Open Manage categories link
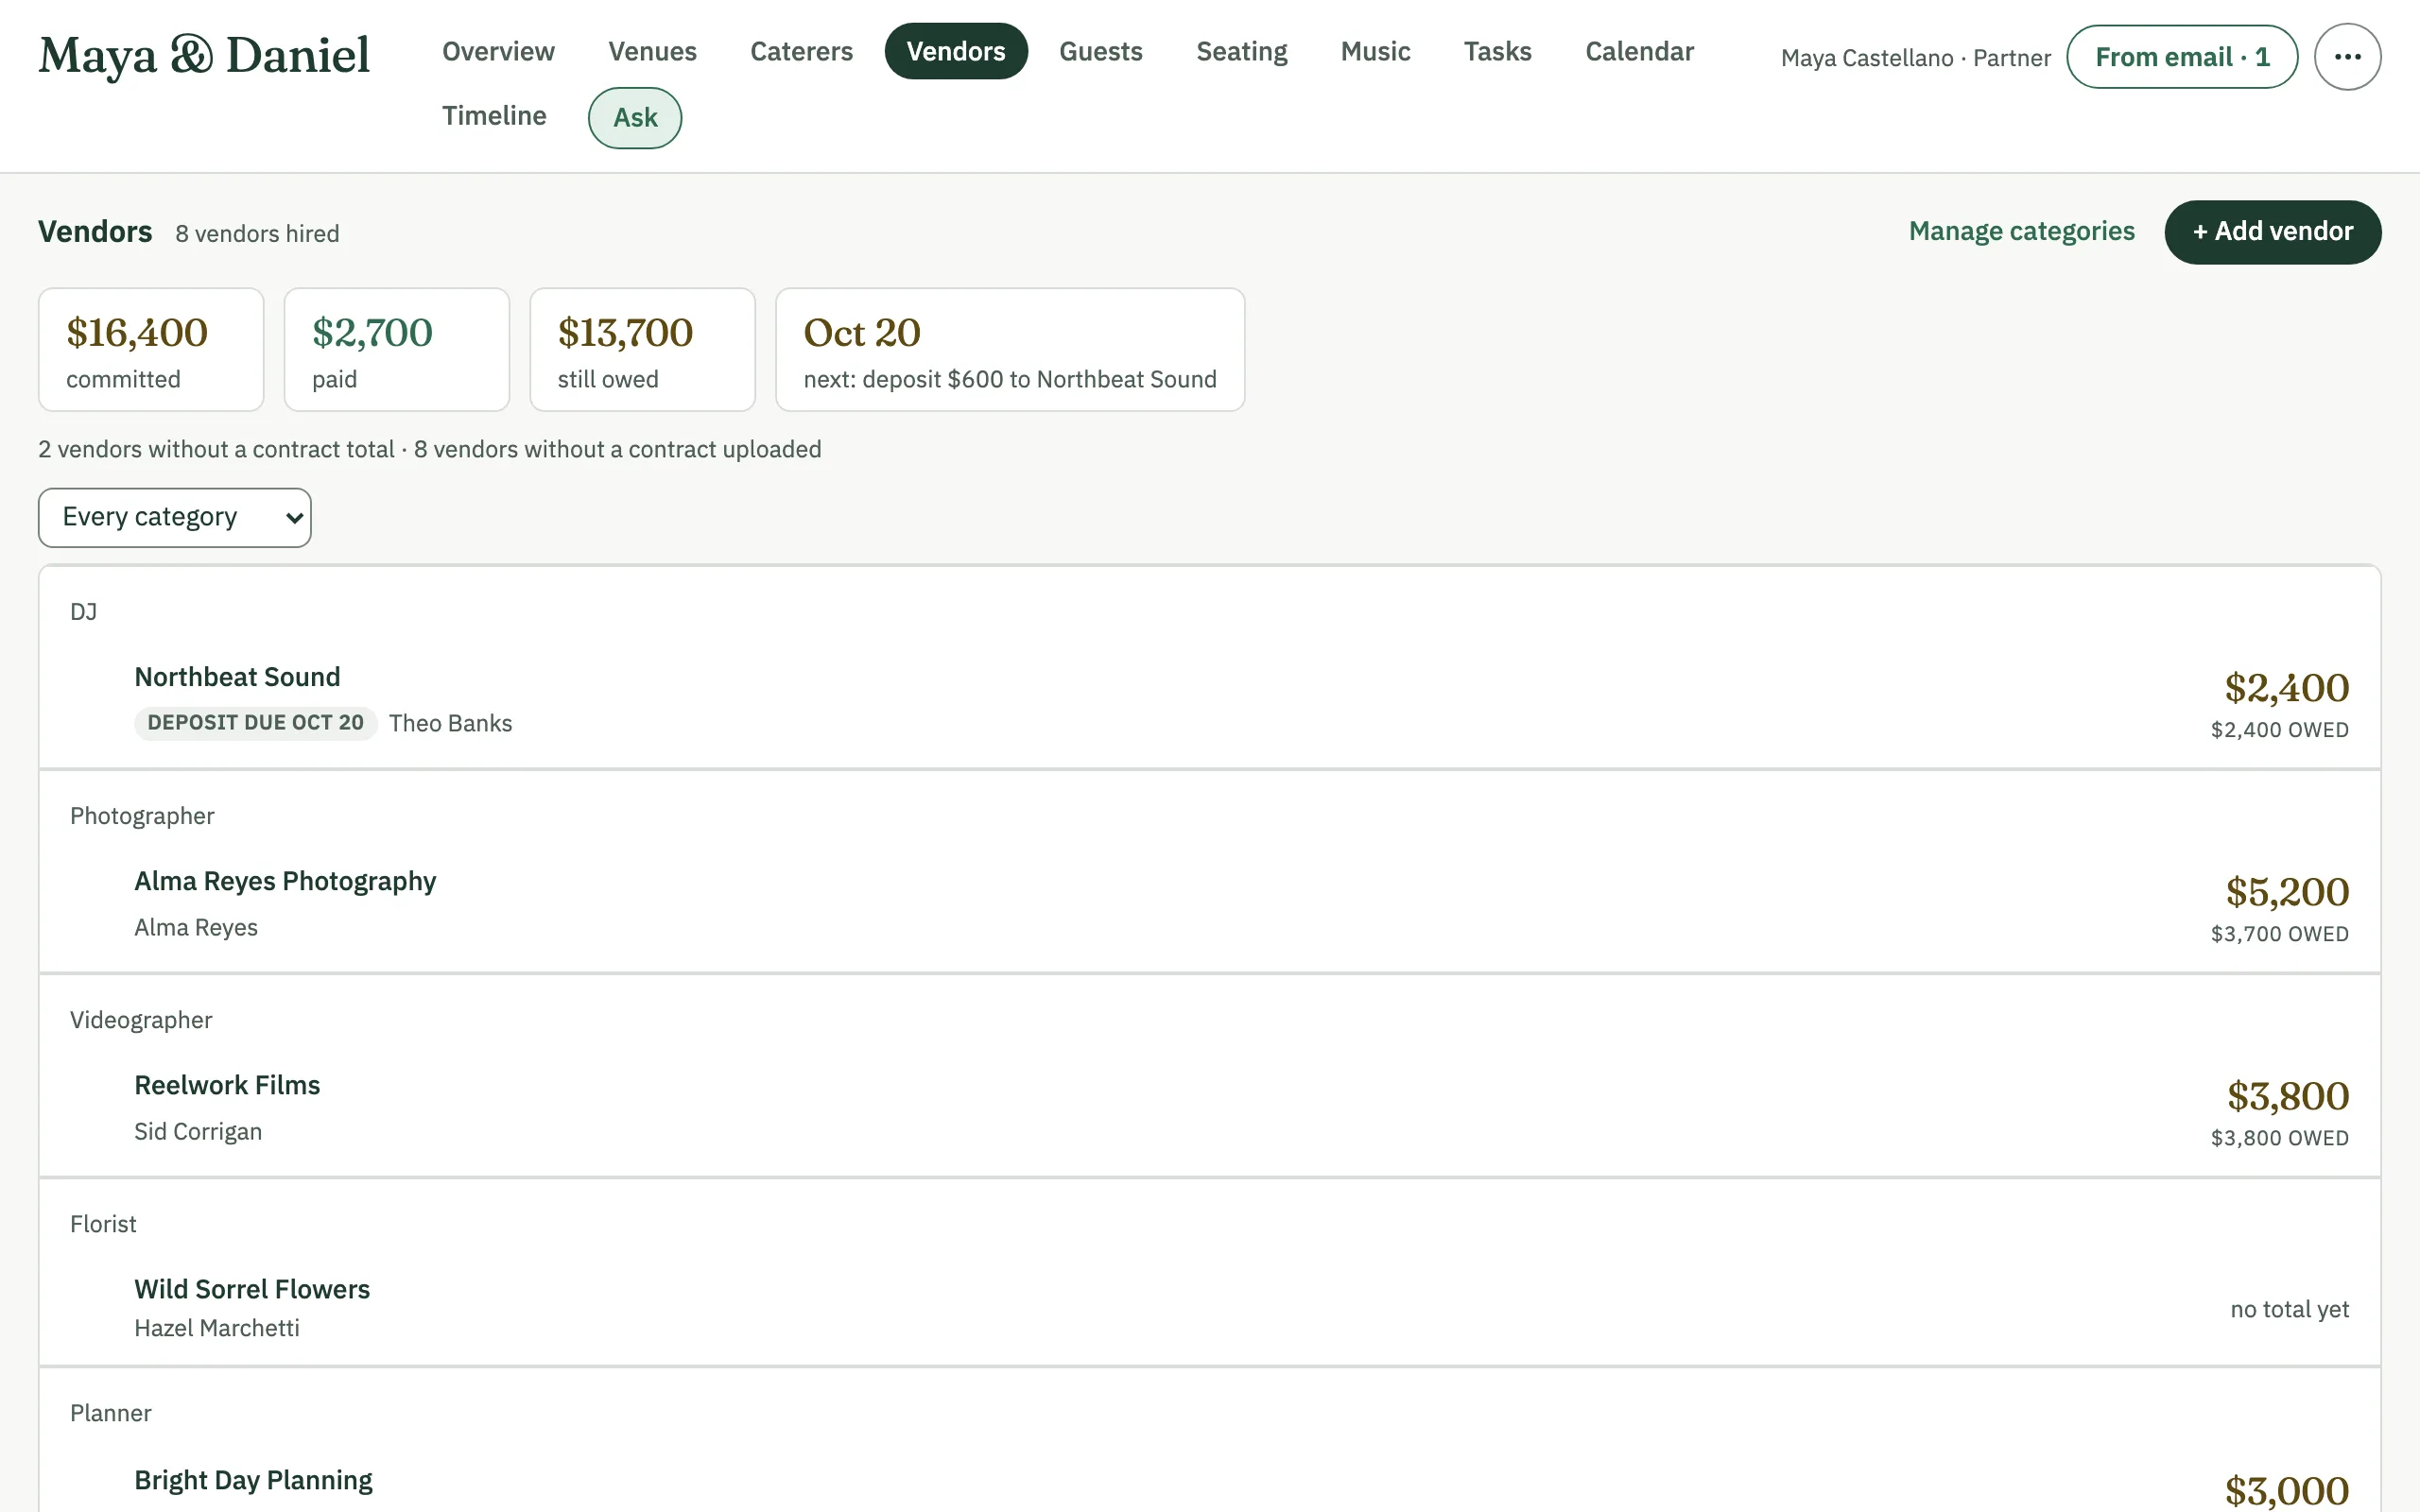Viewport: 2420px width, 1512px height. click(x=2021, y=231)
